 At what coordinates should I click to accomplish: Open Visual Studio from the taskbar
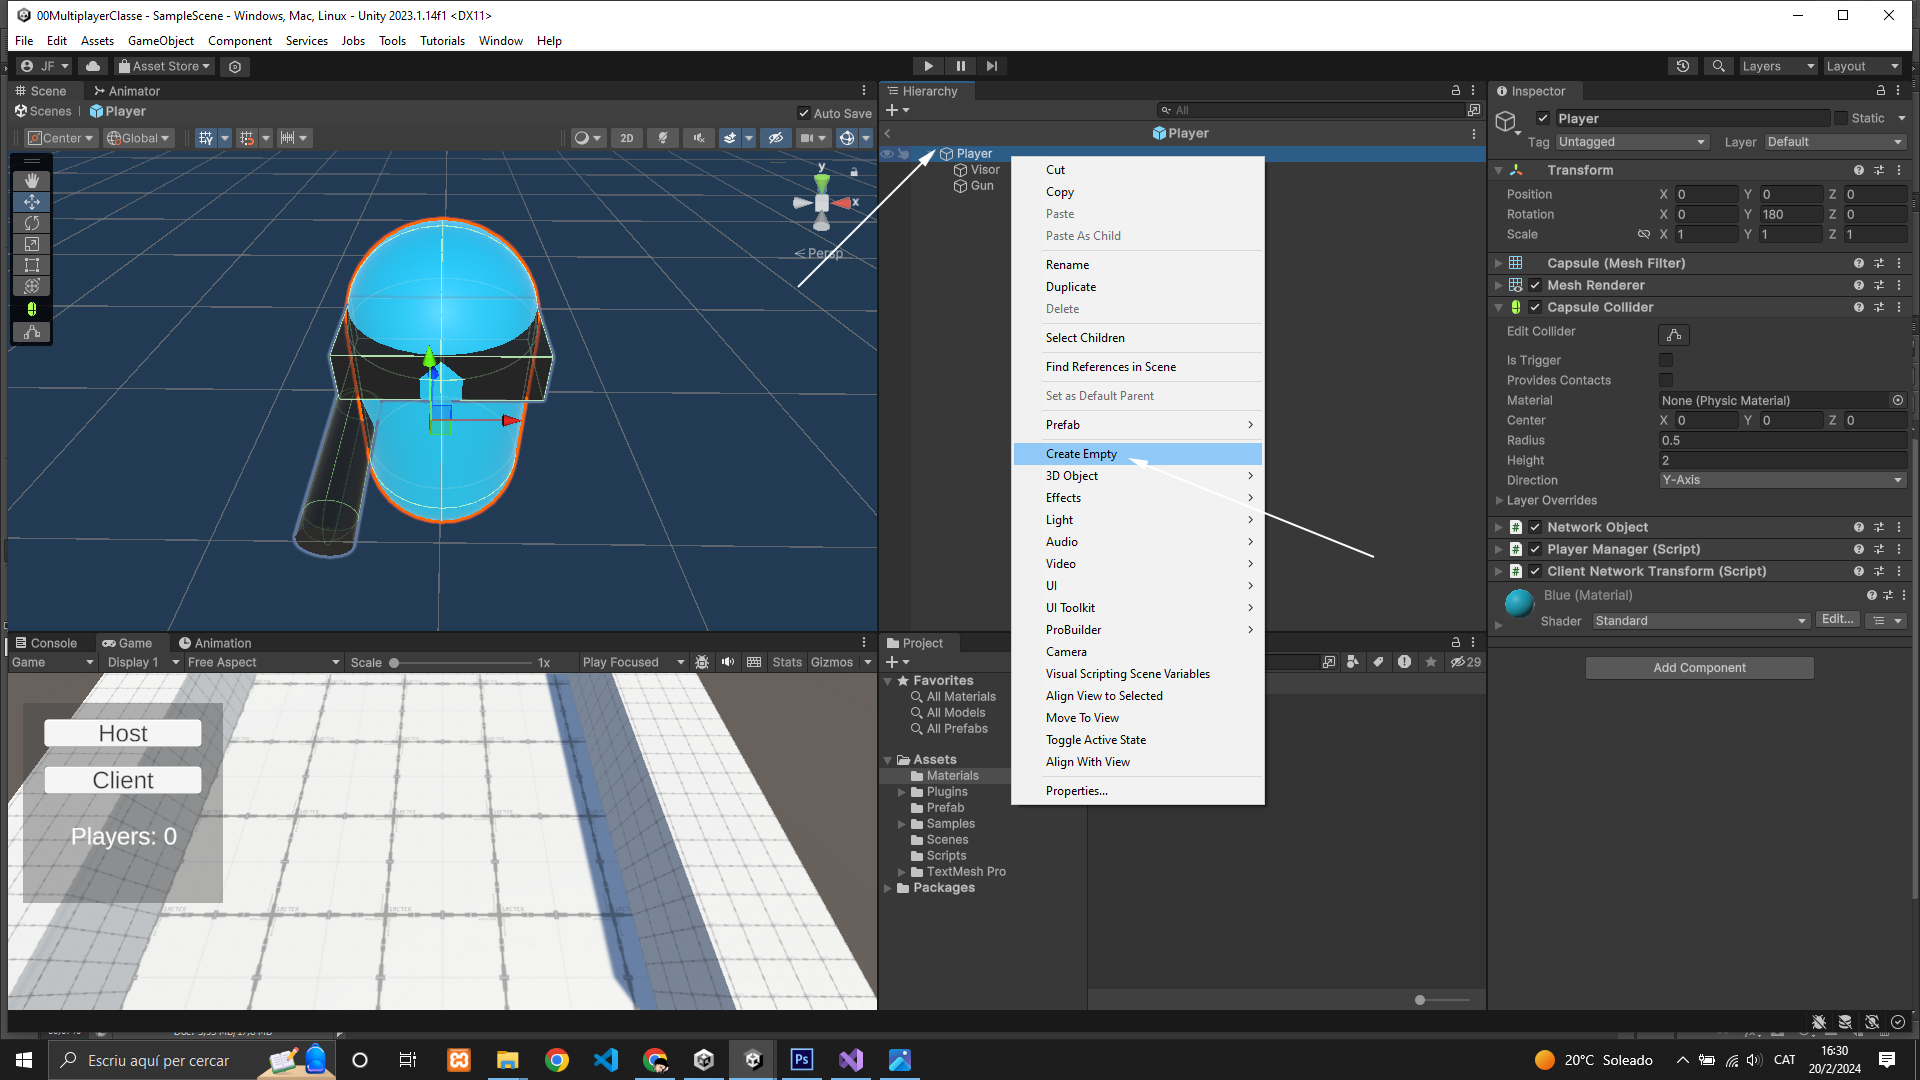pos(851,1060)
